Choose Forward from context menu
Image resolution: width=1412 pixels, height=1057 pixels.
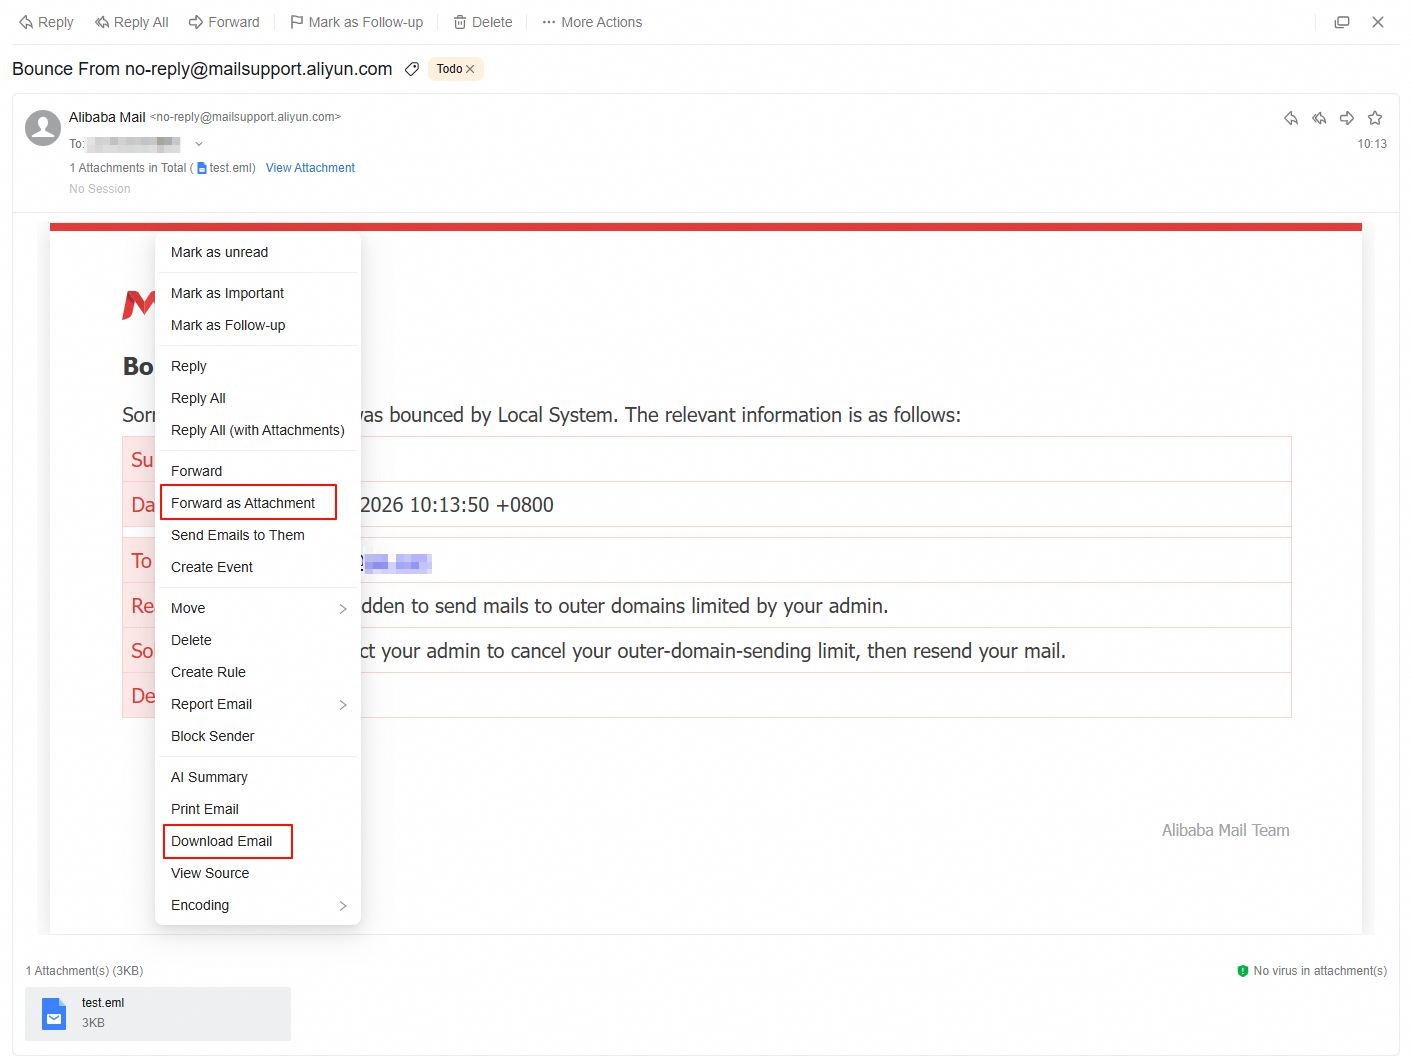(258, 471)
